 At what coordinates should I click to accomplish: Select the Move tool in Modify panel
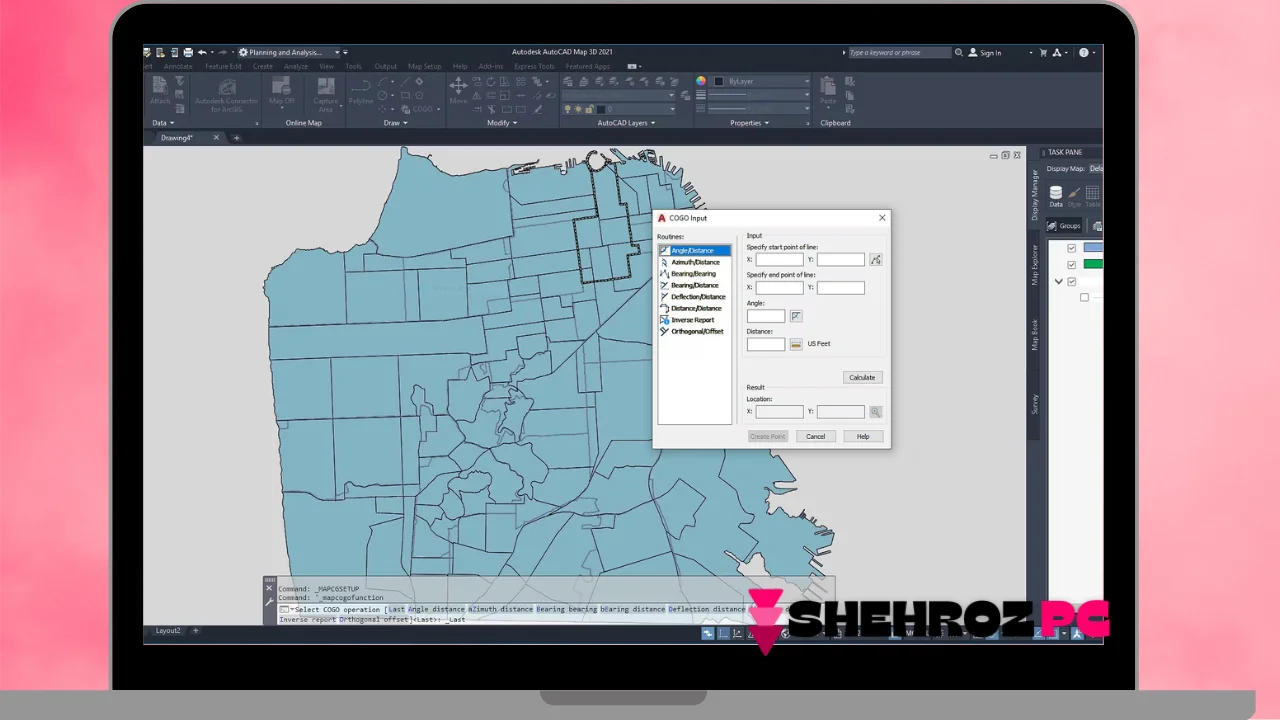pos(458,90)
